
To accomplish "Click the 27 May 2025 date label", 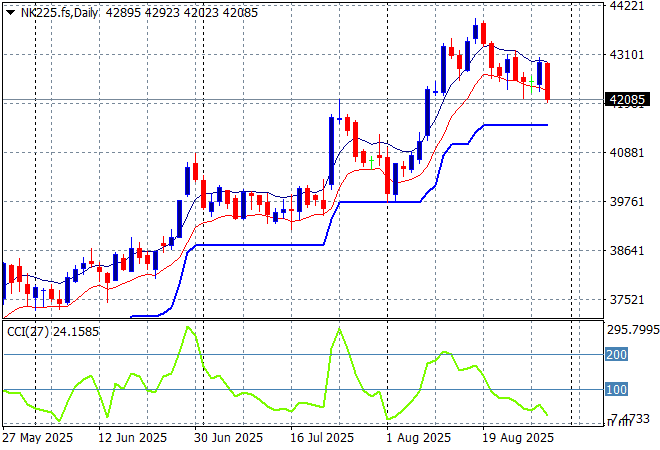I will pyautogui.click(x=37, y=437).
